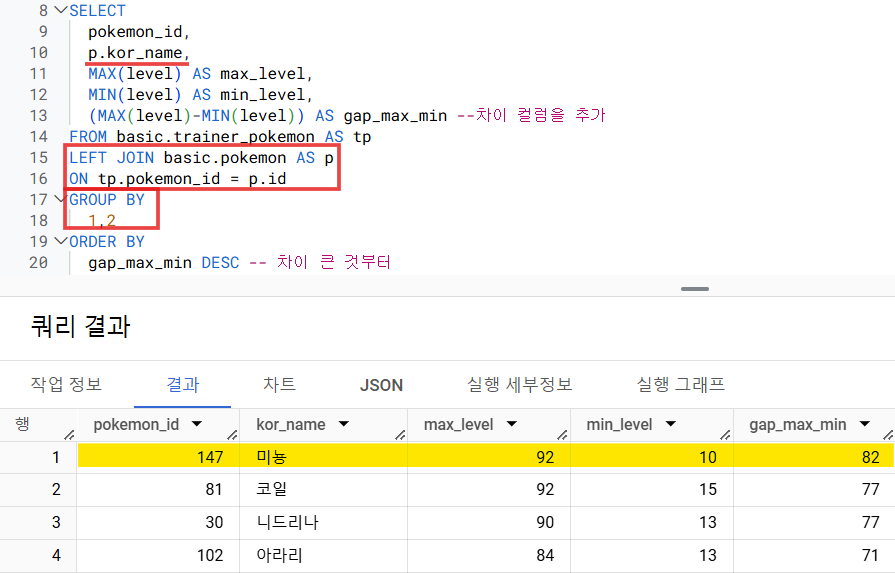Open max_level column sort dropdown
Screen dimensions: 895x573
click(x=511, y=424)
